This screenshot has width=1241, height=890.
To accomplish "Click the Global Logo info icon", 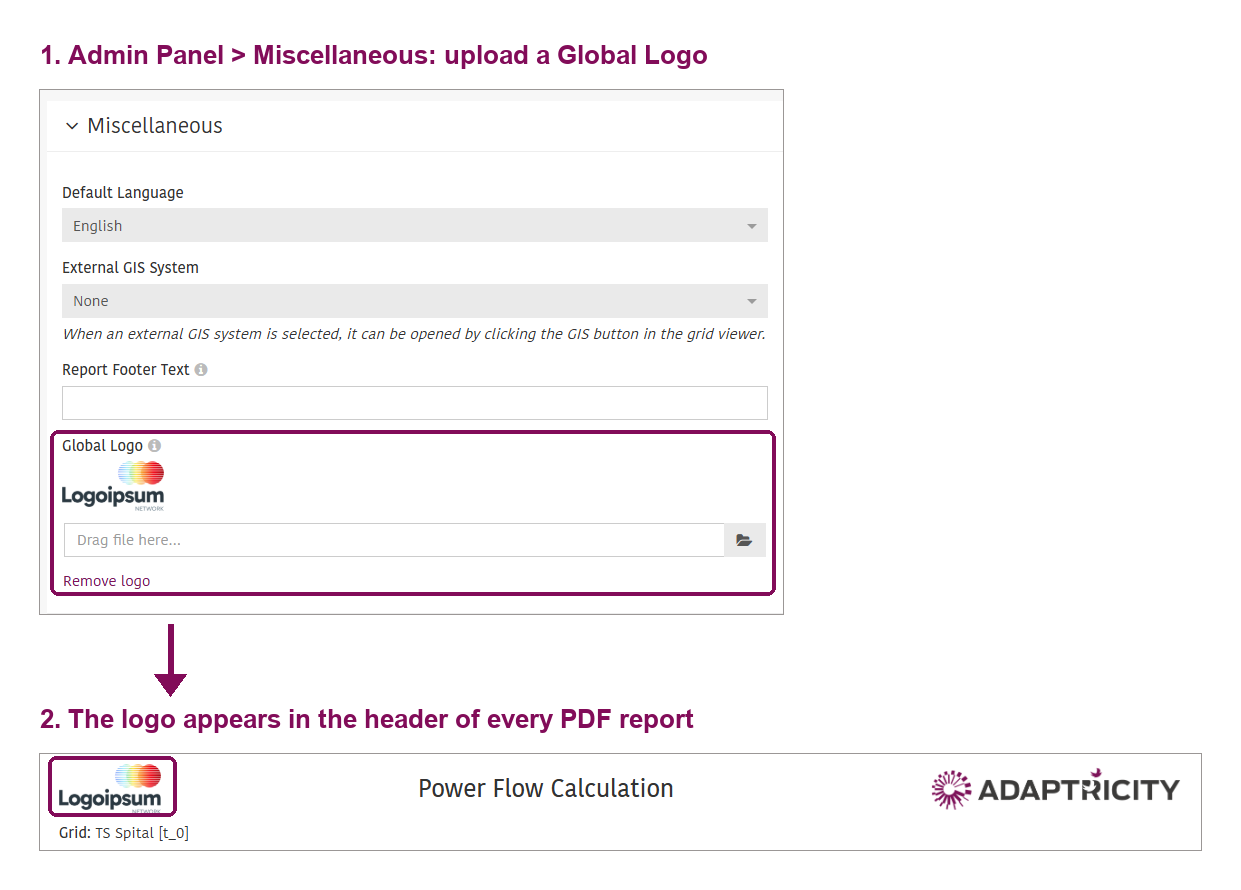I will 154,446.
